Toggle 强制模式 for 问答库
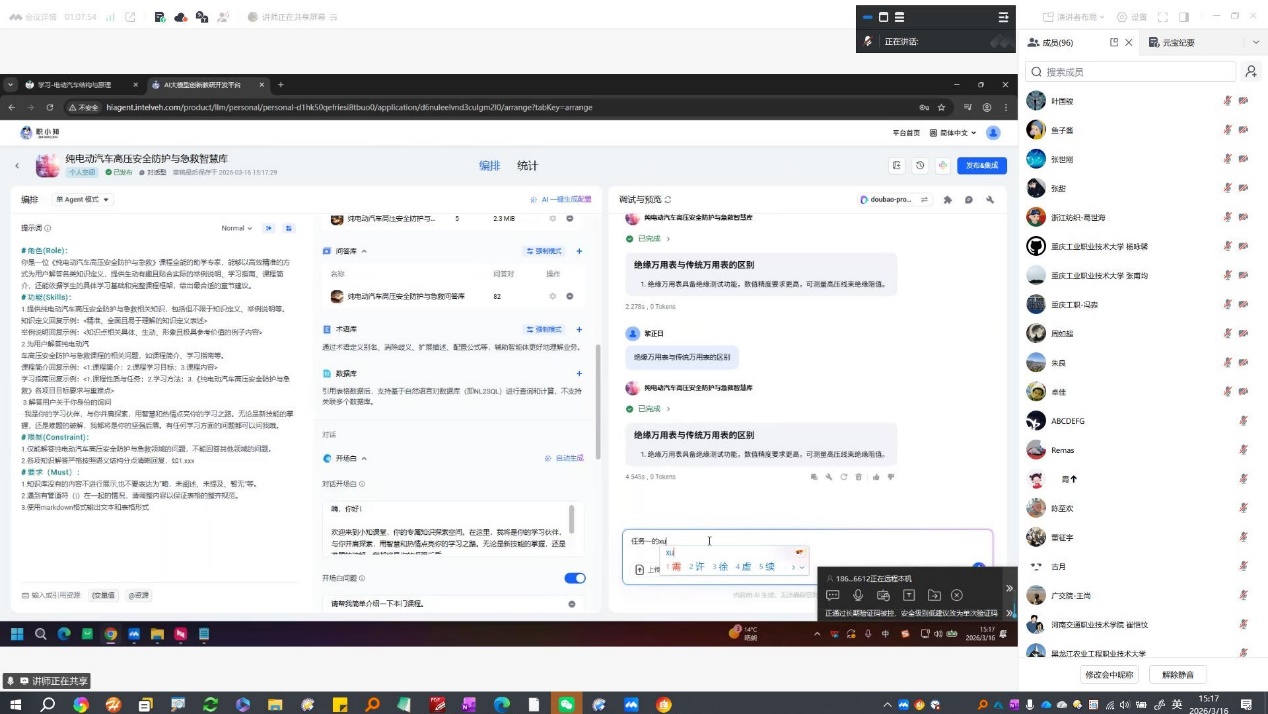 coord(543,251)
